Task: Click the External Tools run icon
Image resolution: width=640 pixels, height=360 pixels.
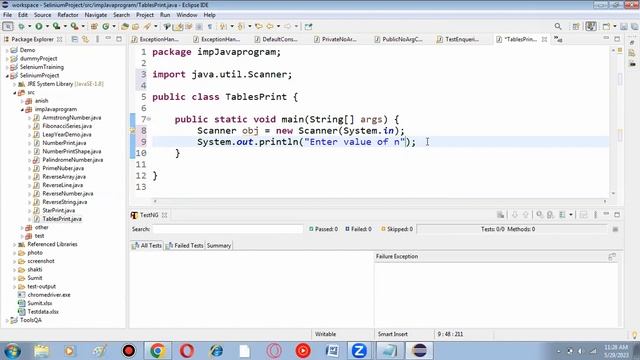Action: click(x=74, y=27)
